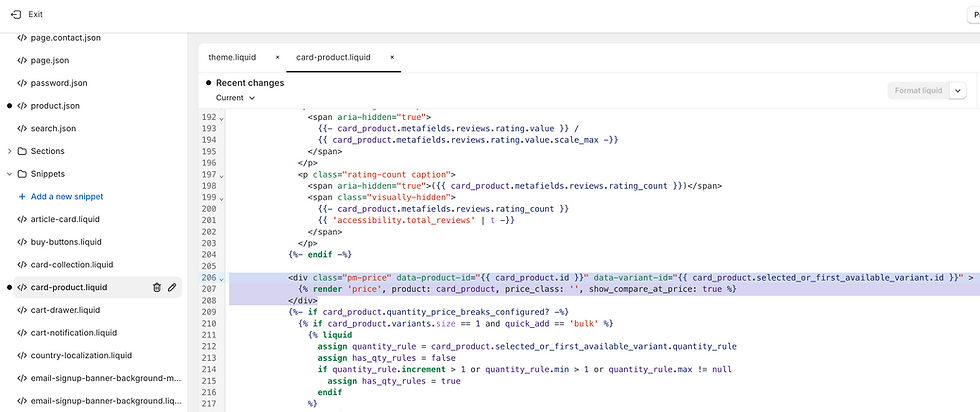This screenshot has height=412, width=980.
Task: Click the endif line at 204
Action: (321, 254)
